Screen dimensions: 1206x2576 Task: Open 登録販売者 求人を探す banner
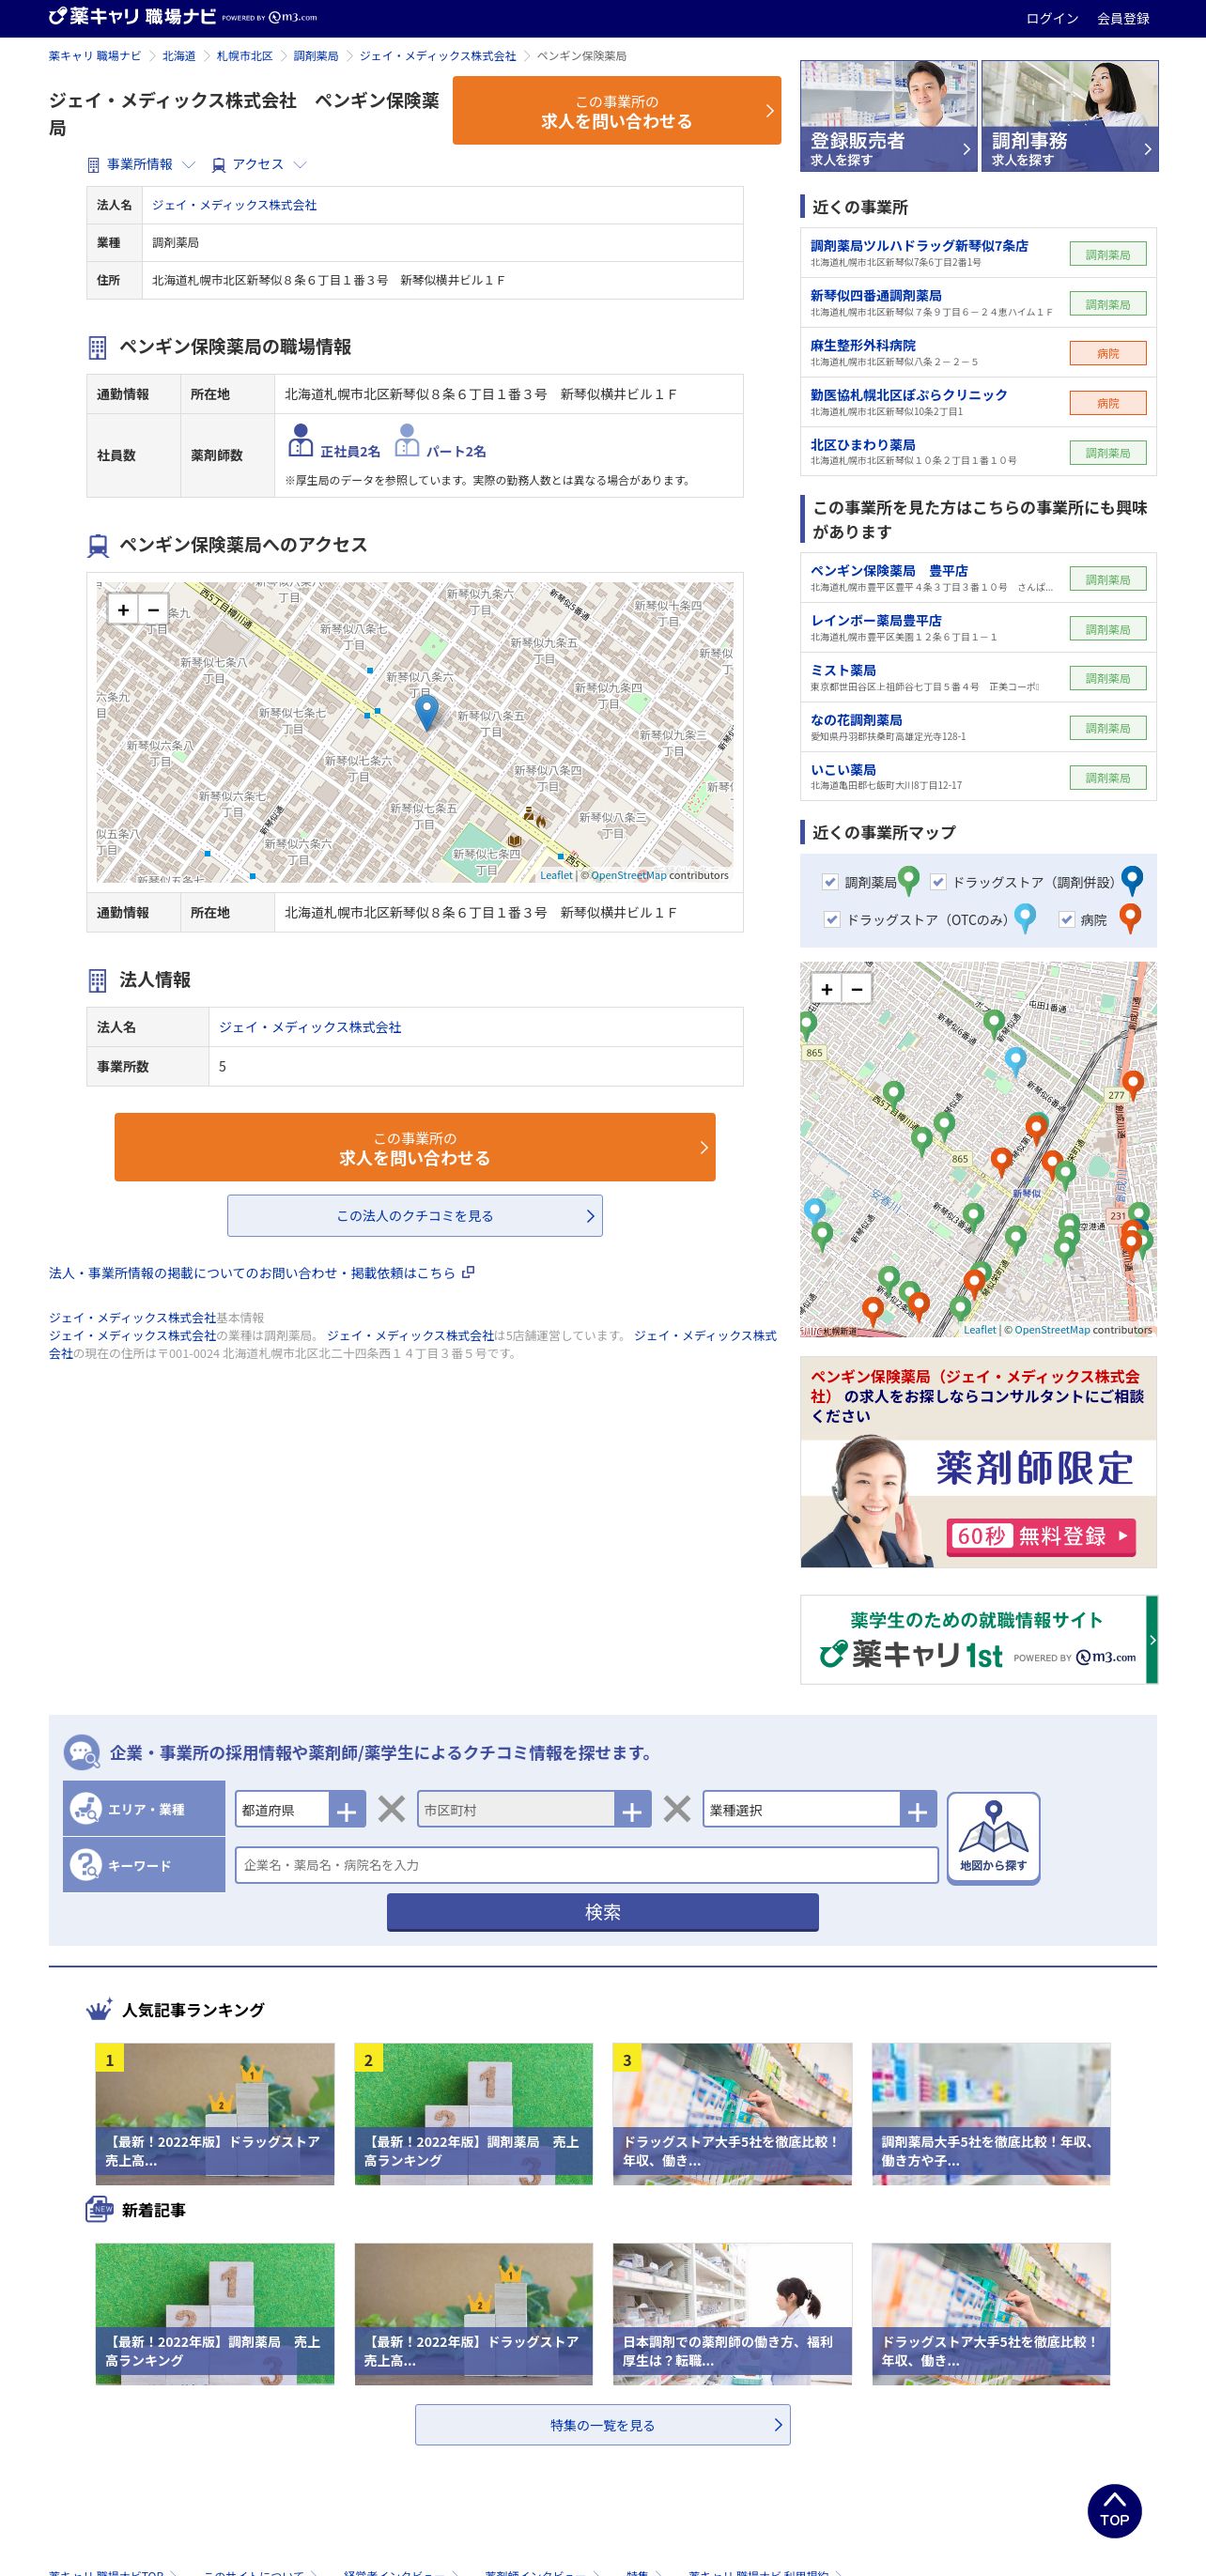coord(888,116)
